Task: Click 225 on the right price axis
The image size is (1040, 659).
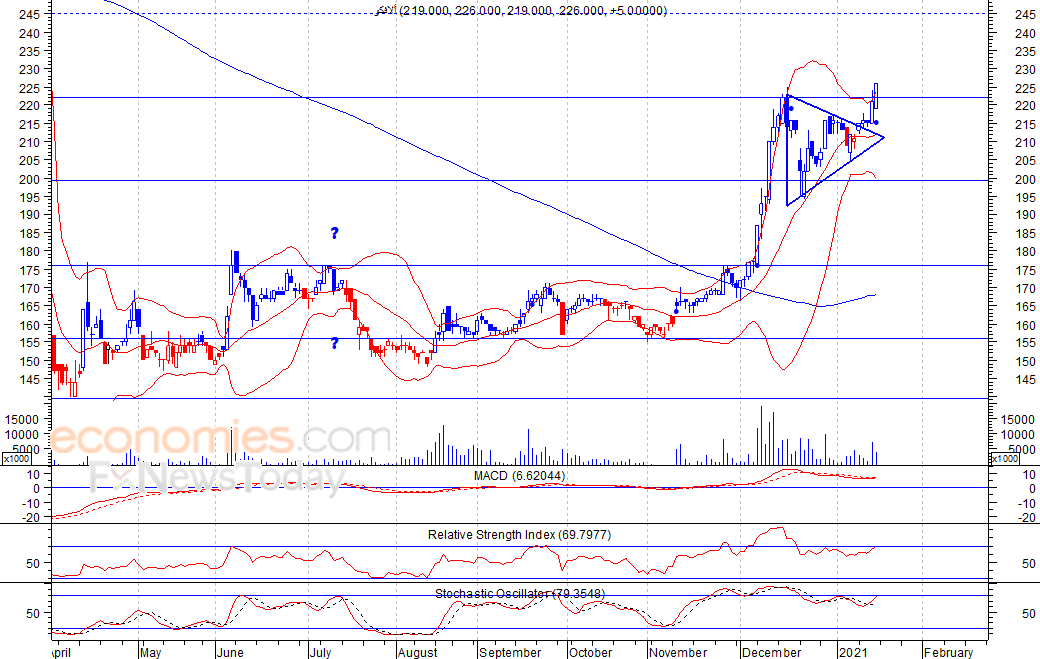Action: pyautogui.click(x=1025, y=88)
